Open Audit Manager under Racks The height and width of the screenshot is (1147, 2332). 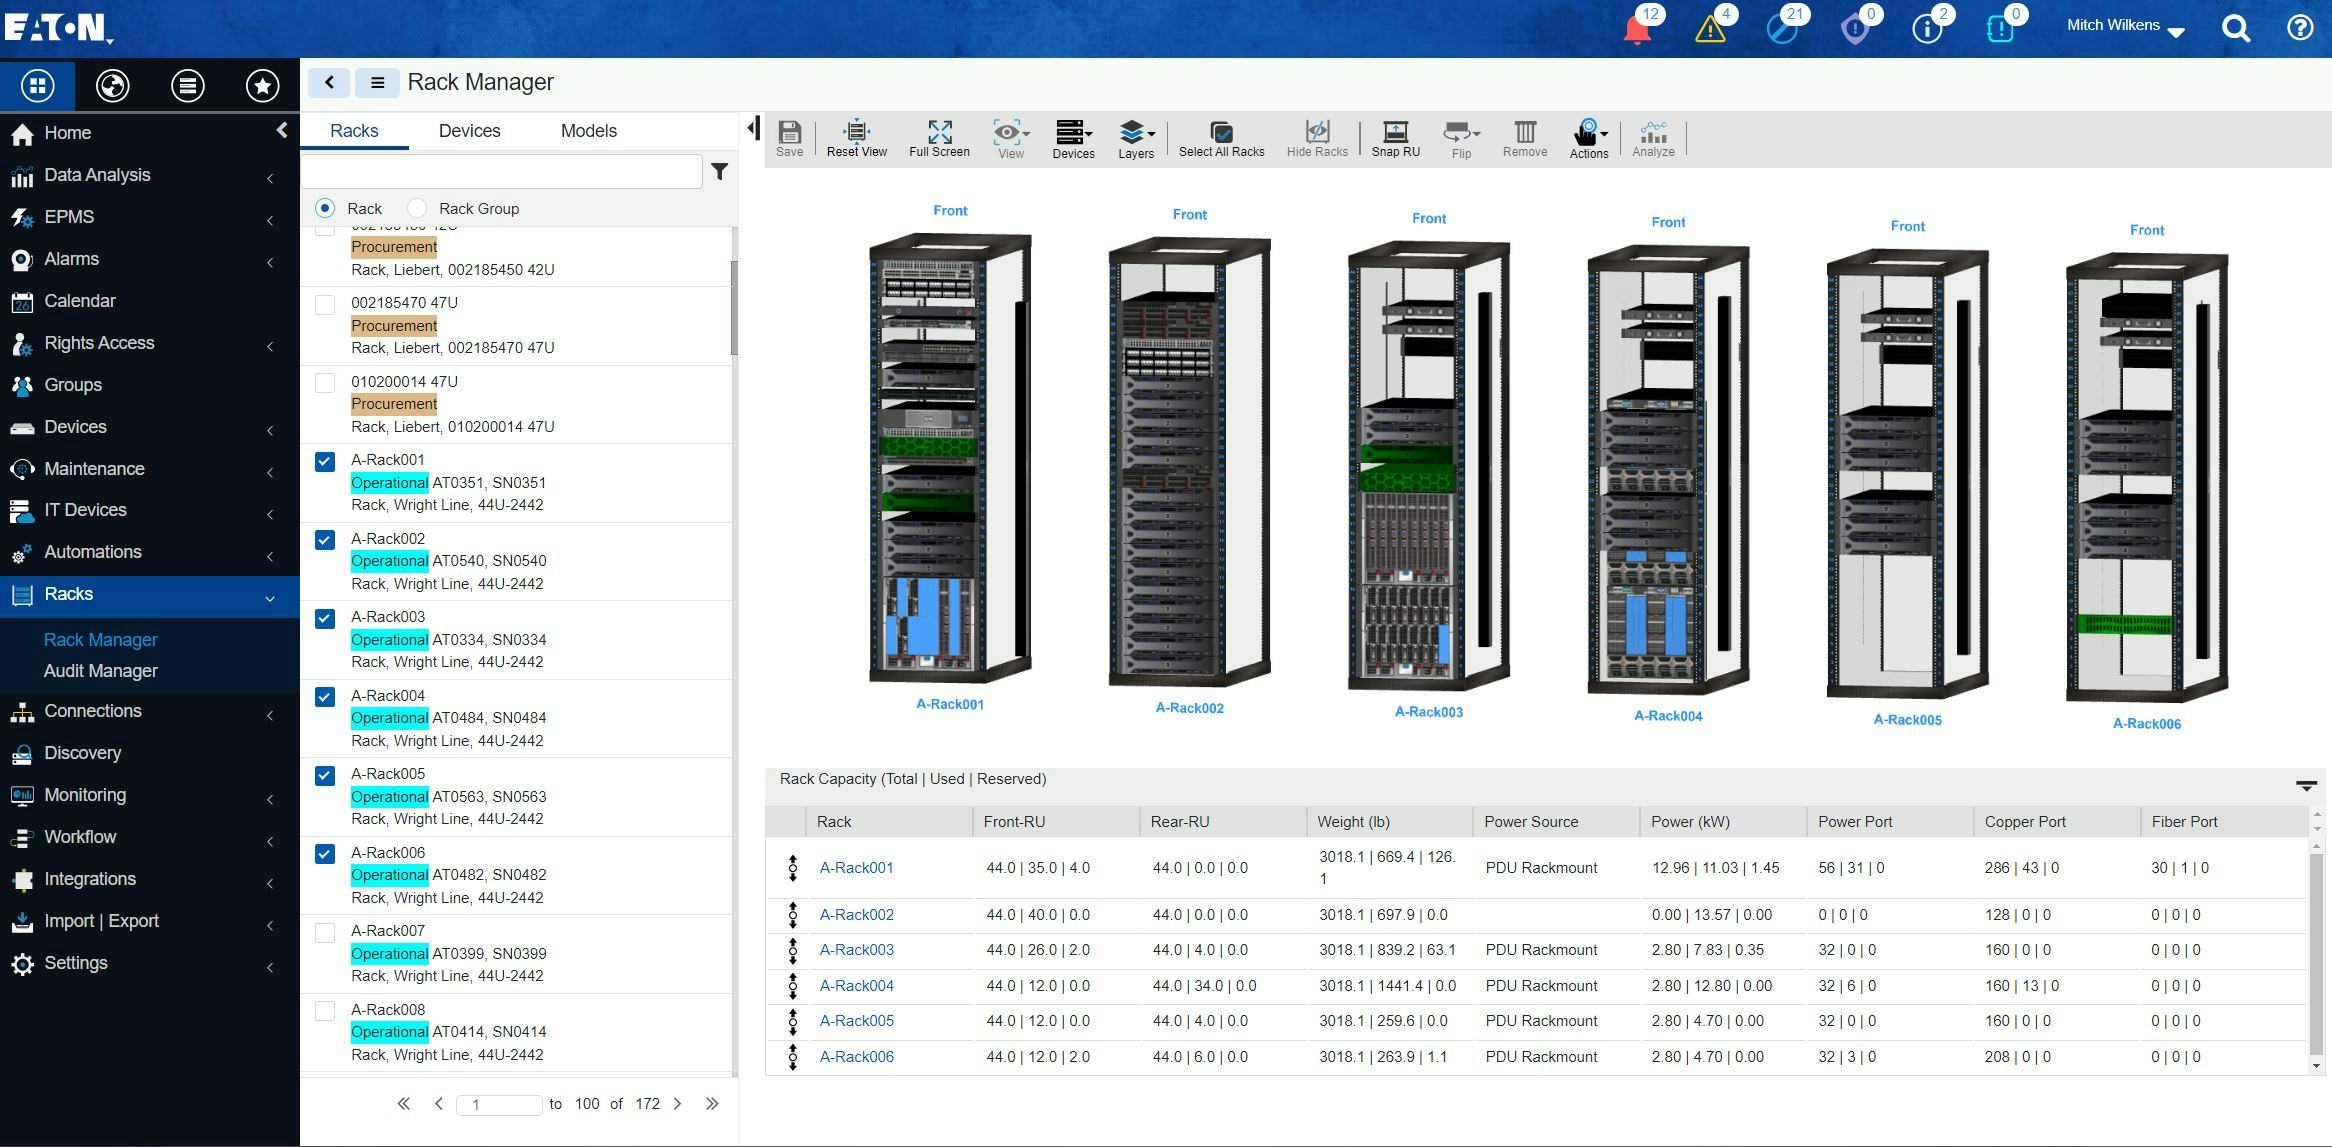coord(100,671)
